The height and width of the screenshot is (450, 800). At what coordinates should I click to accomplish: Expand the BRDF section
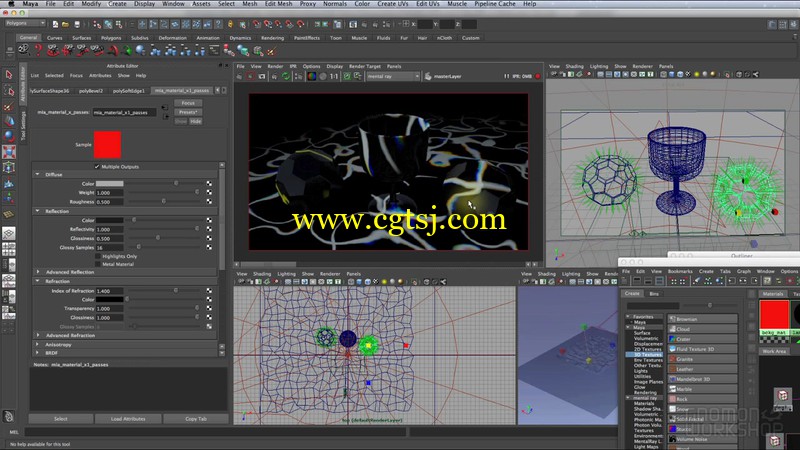[37, 353]
